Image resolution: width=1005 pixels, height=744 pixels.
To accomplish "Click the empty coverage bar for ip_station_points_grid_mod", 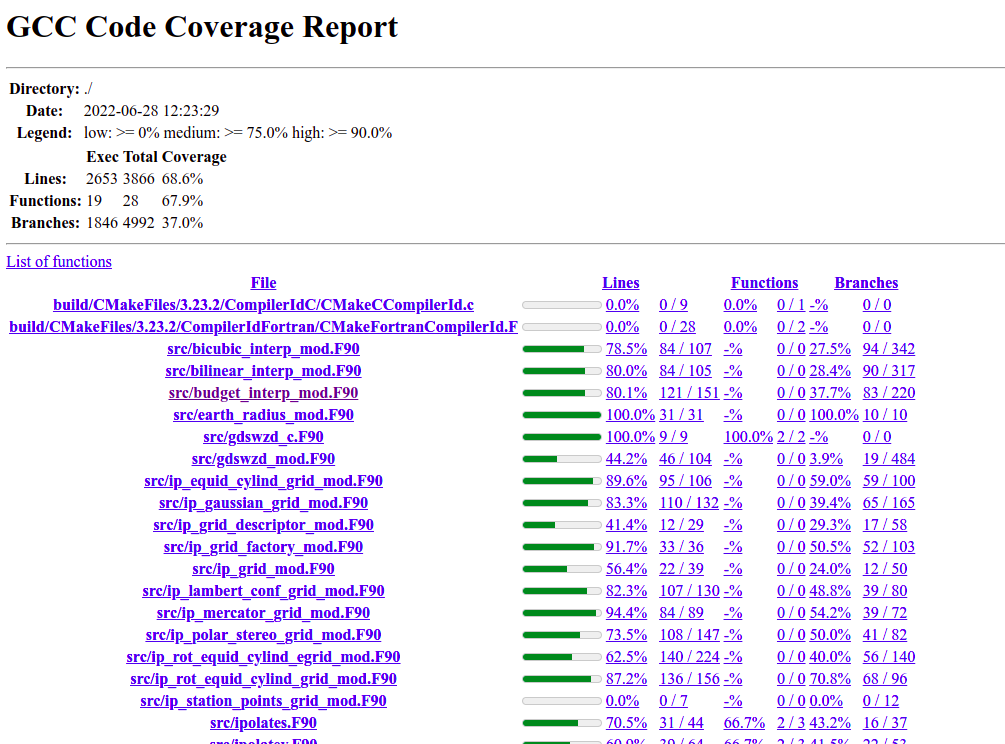I will (x=561, y=701).
